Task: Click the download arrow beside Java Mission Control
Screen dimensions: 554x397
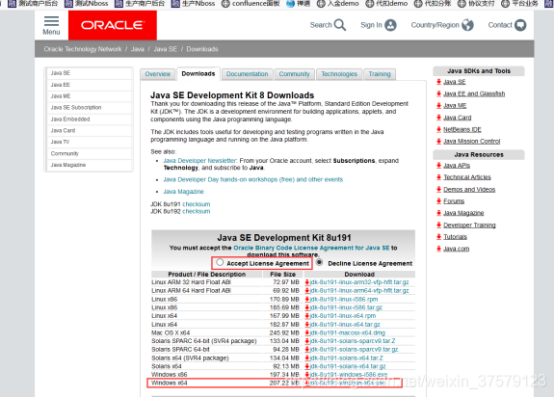Action: coord(439,141)
